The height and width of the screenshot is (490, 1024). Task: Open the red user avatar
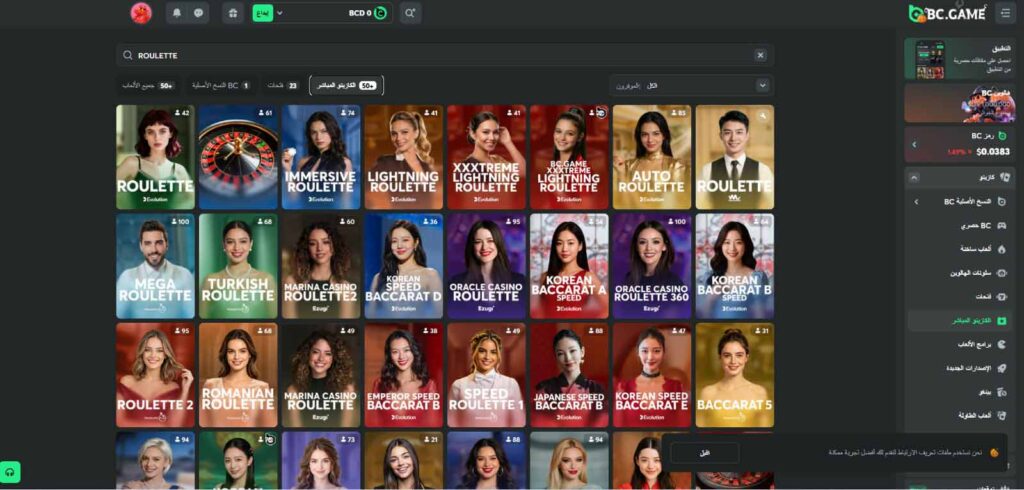[141, 12]
